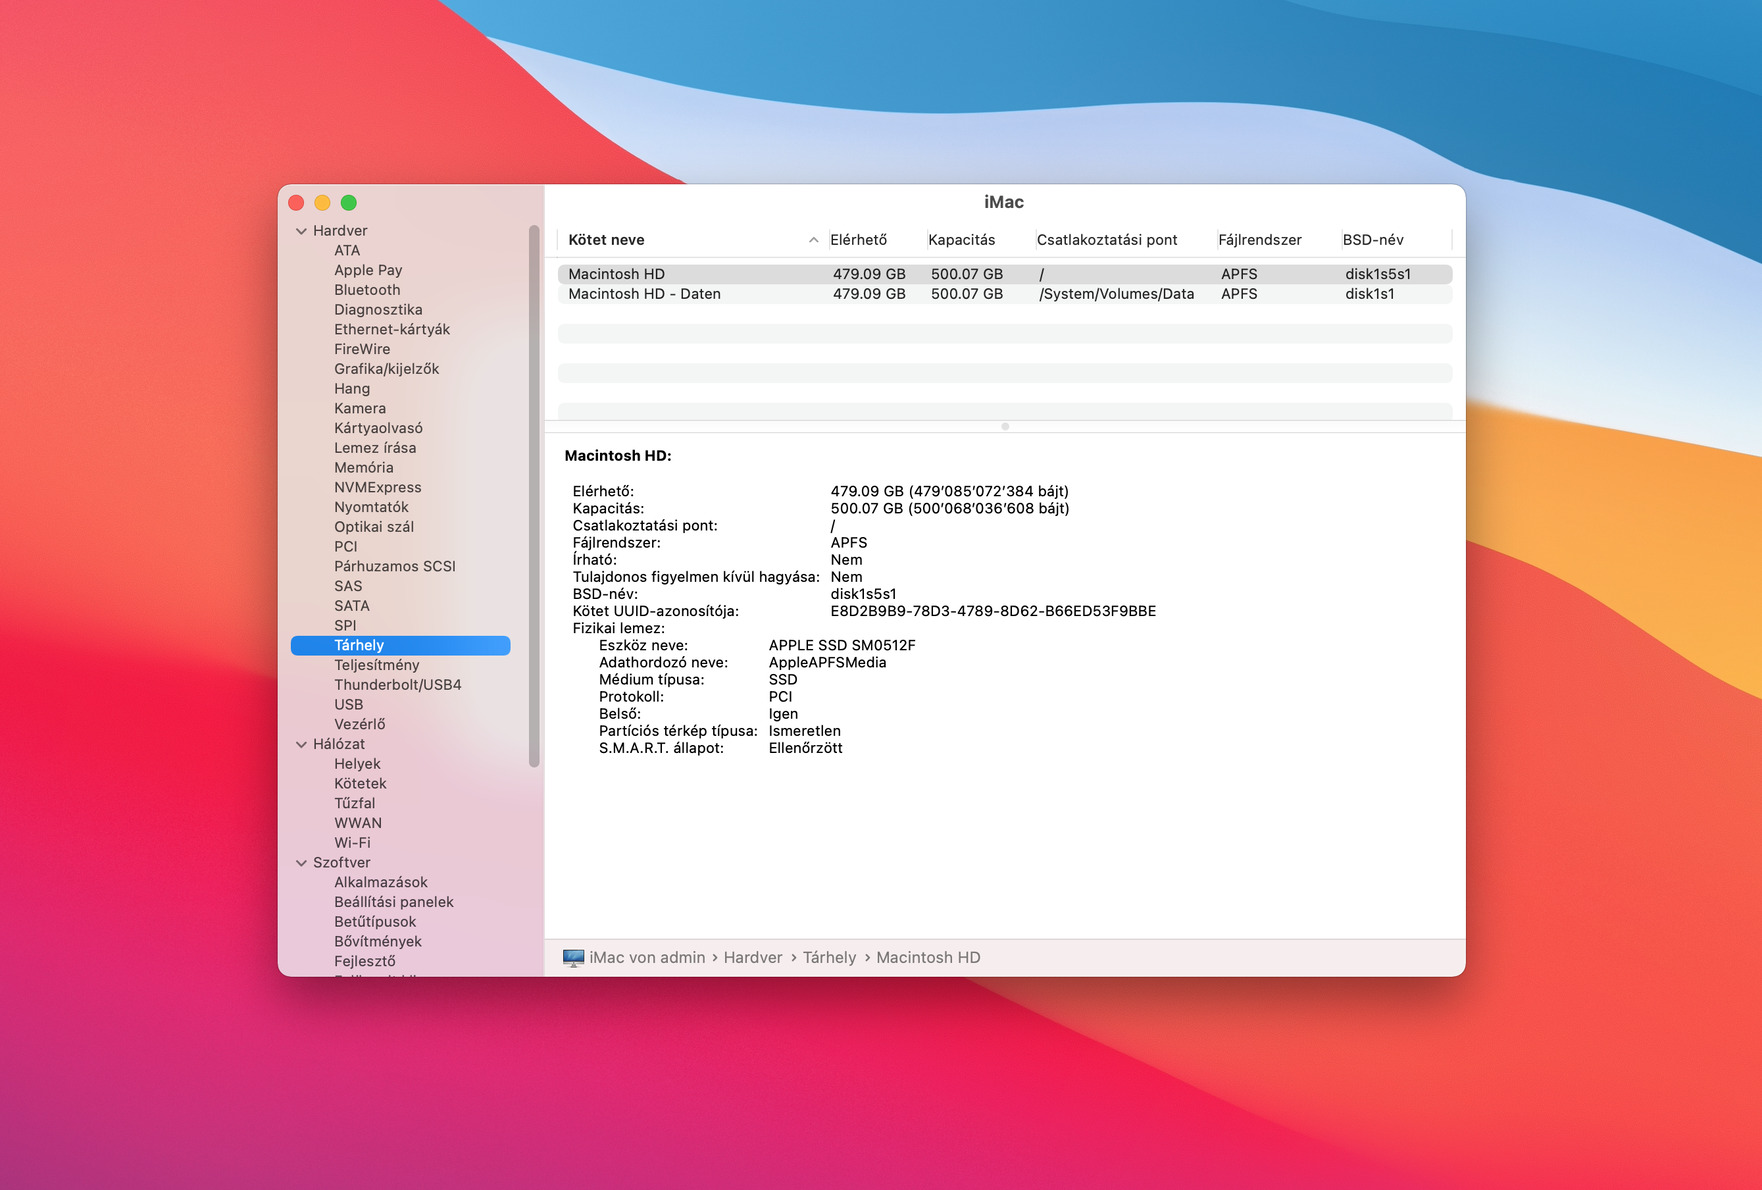Select Apple Pay in the sidebar
The image size is (1762, 1190).
368,270
